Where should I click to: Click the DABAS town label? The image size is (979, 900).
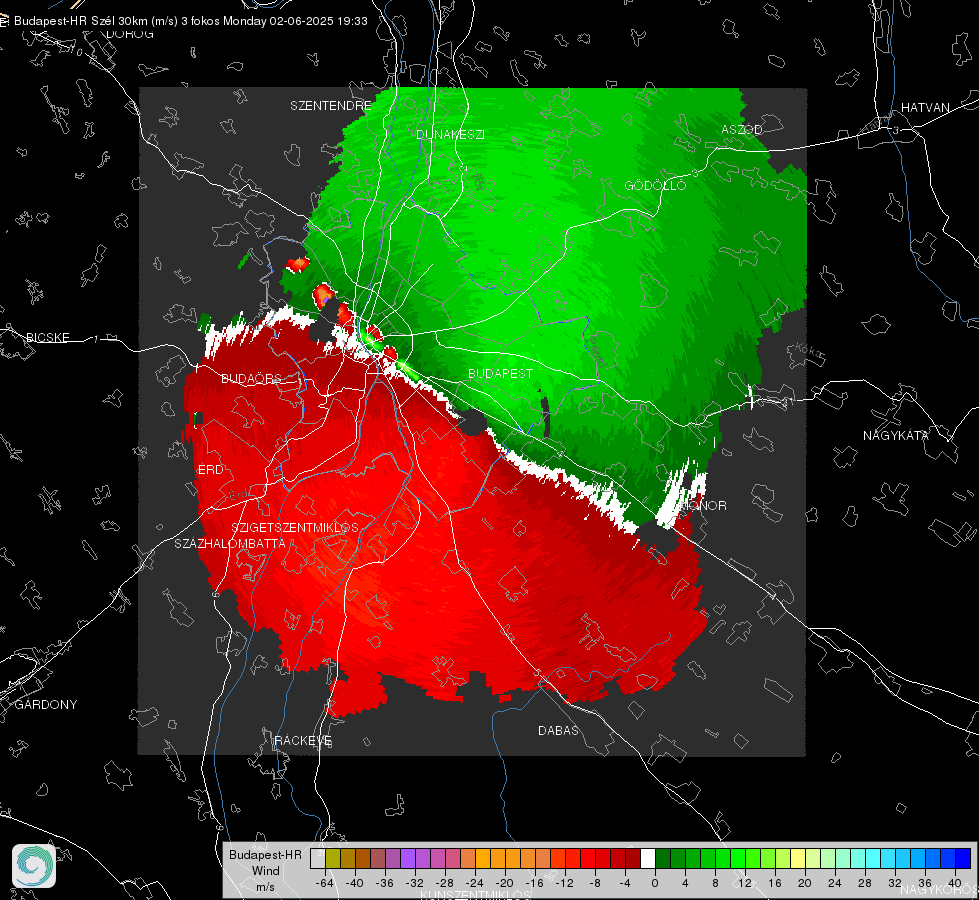click(x=558, y=730)
